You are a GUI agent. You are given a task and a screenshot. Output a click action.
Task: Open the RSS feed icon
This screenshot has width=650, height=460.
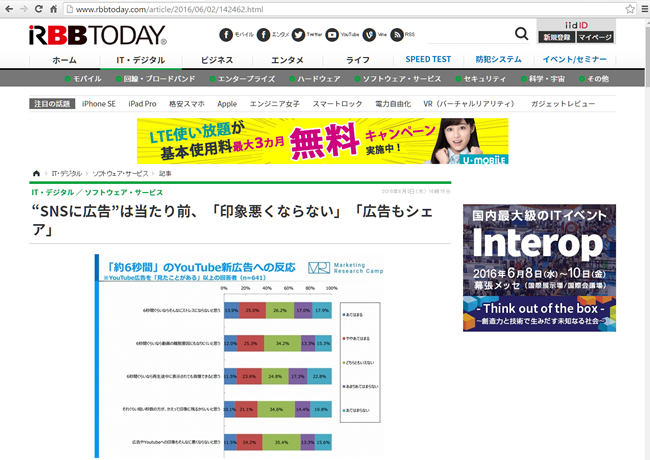pyautogui.click(x=397, y=34)
